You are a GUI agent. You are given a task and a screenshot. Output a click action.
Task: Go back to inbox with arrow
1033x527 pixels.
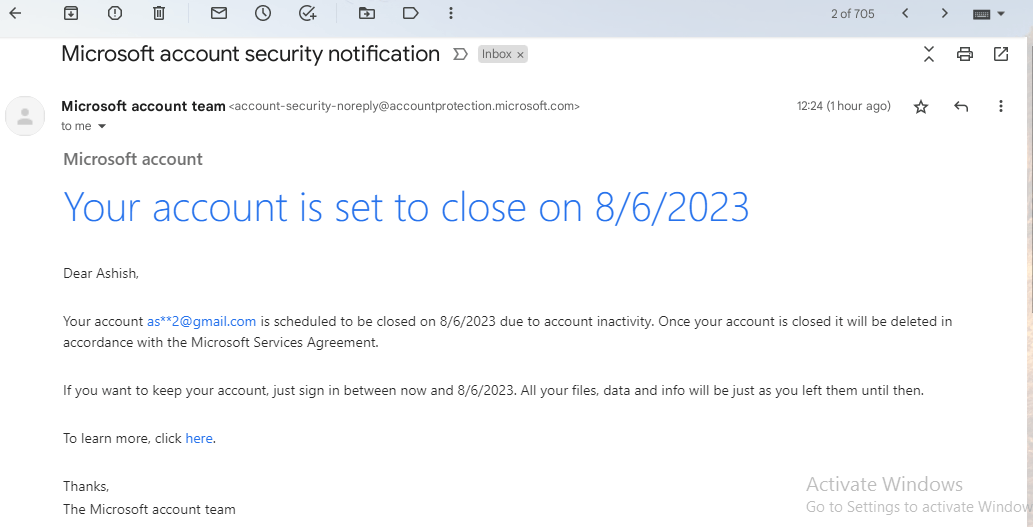pyautogui.click(x=15, y=13)
